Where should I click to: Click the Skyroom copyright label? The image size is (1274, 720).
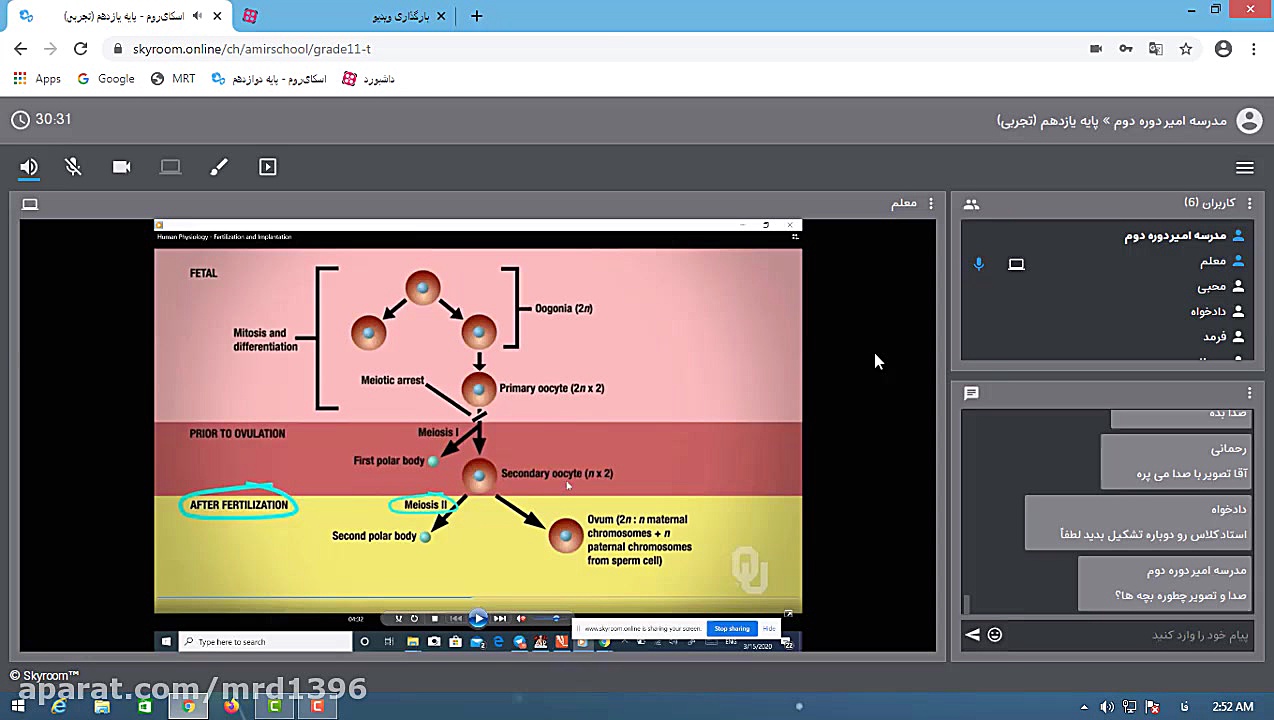45,676
